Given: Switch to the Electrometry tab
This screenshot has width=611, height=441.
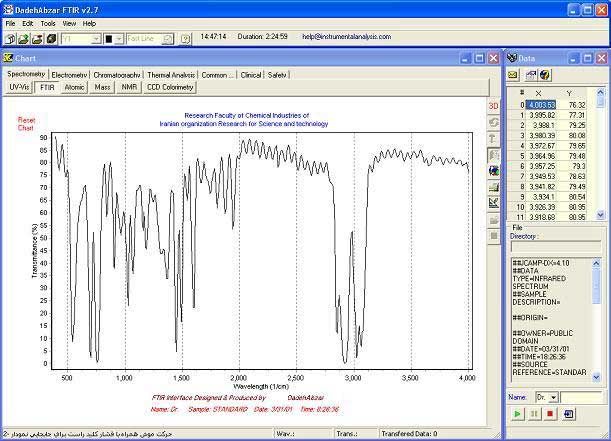Looking at the screenshot, I should coord(69,75).
